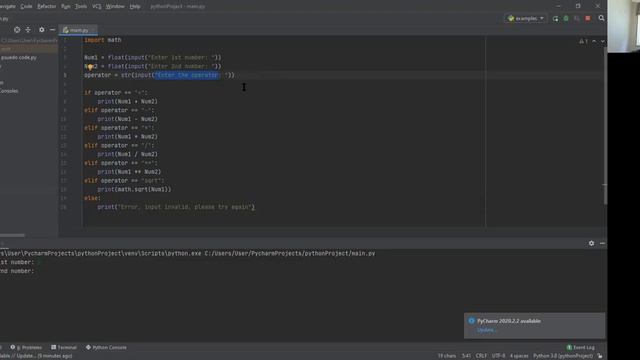This screenshot has width=640, height=360.
Task: Click the 'import math' line
Action: 102,40
